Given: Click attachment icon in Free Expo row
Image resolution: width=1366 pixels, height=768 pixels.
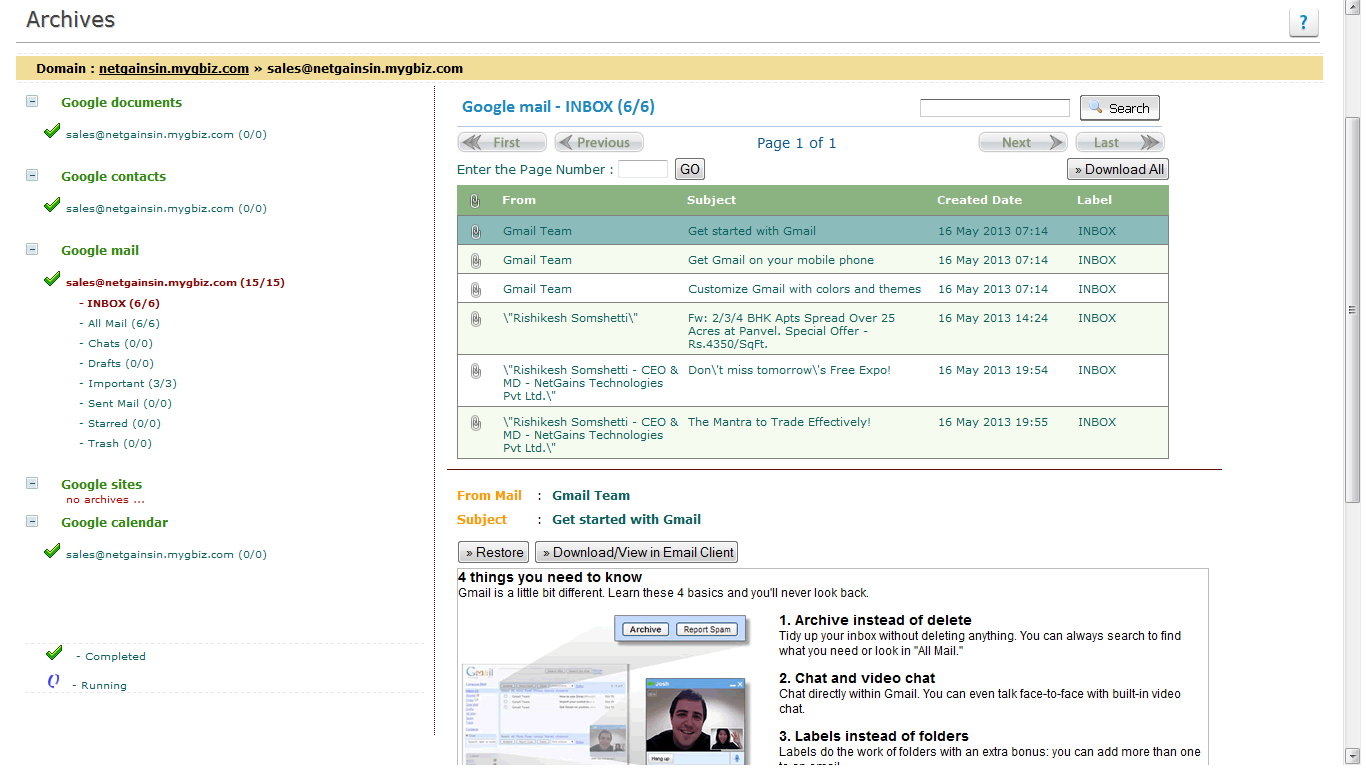Looking at the screenshot, I should click(475, 370).
